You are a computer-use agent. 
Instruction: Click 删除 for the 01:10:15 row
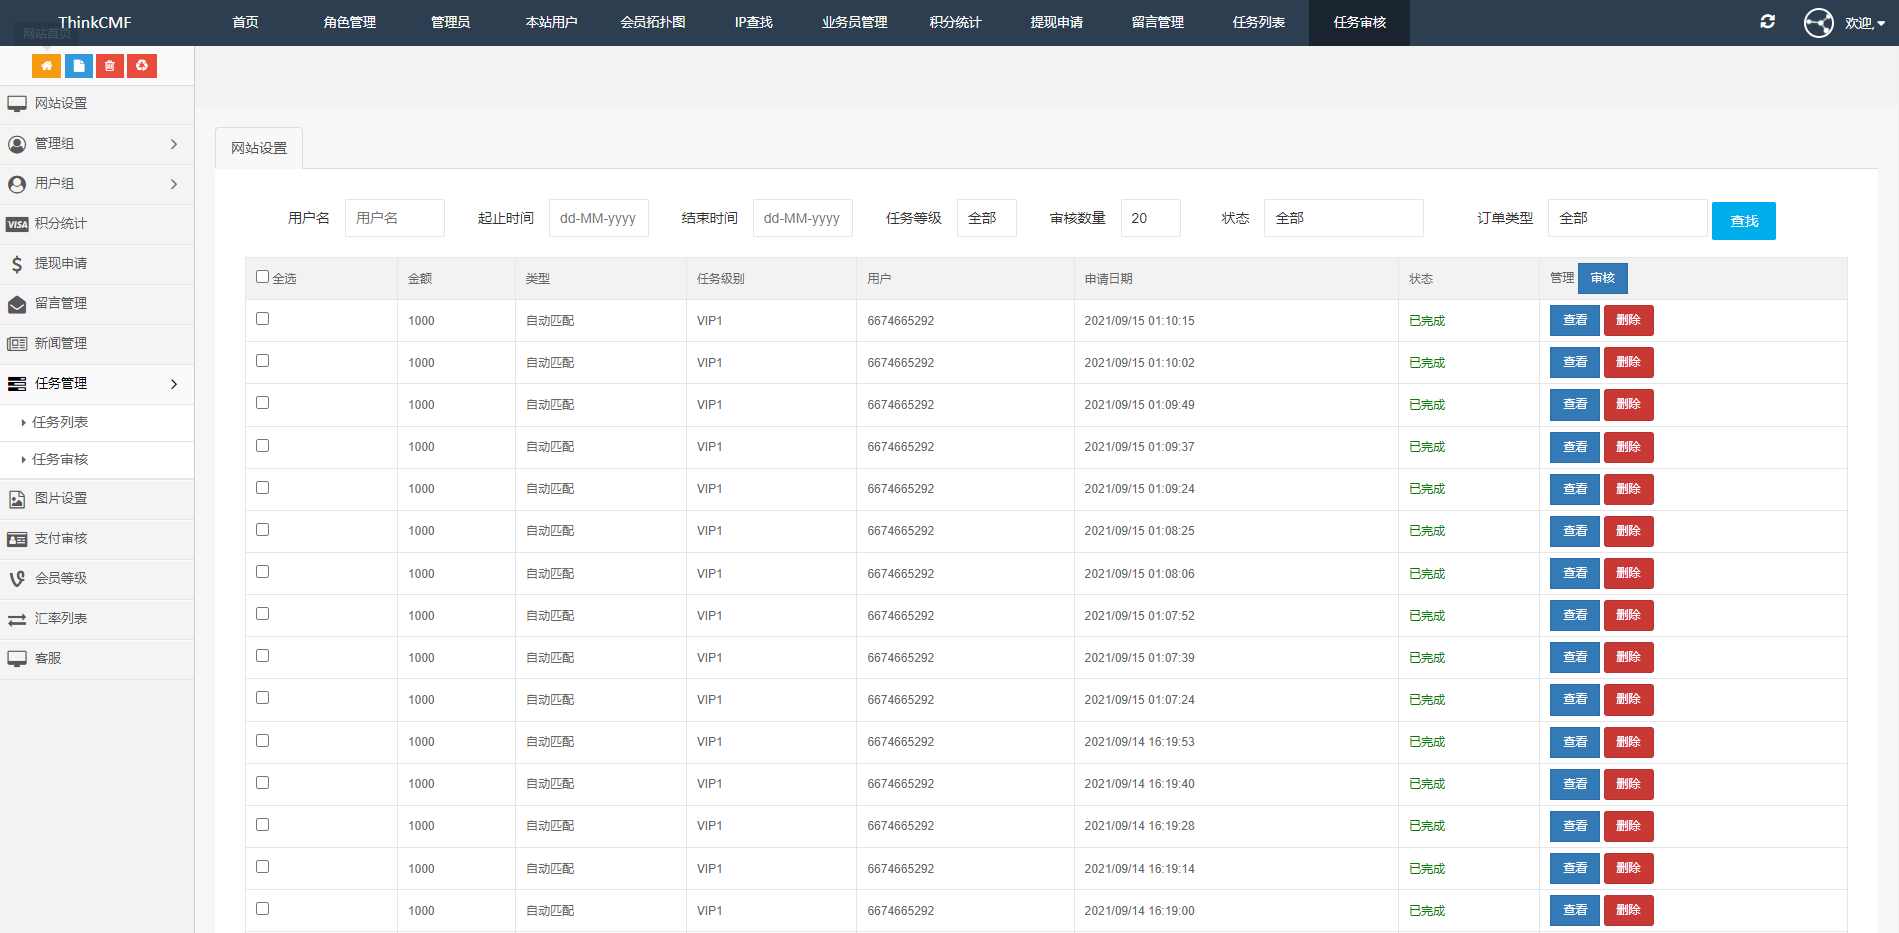[x=1628, y=320]
